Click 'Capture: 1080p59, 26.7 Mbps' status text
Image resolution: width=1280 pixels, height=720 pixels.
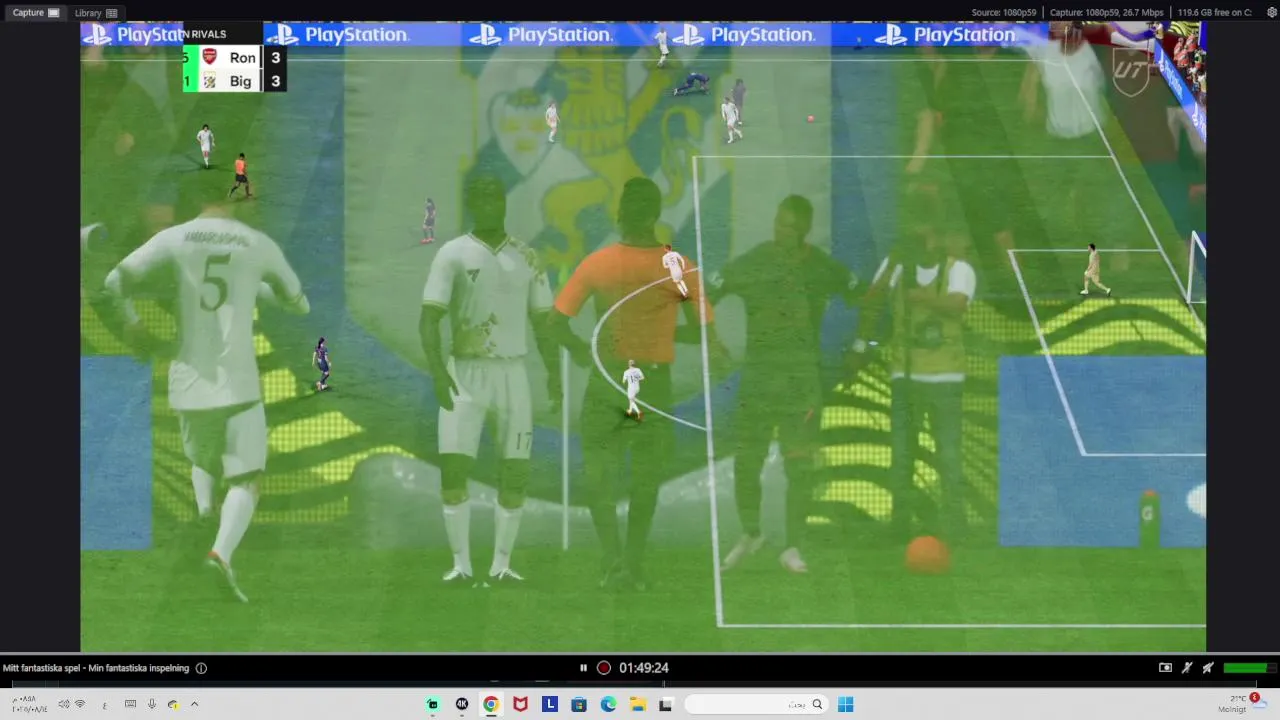pyautogui.click(x=1106, y=12)
